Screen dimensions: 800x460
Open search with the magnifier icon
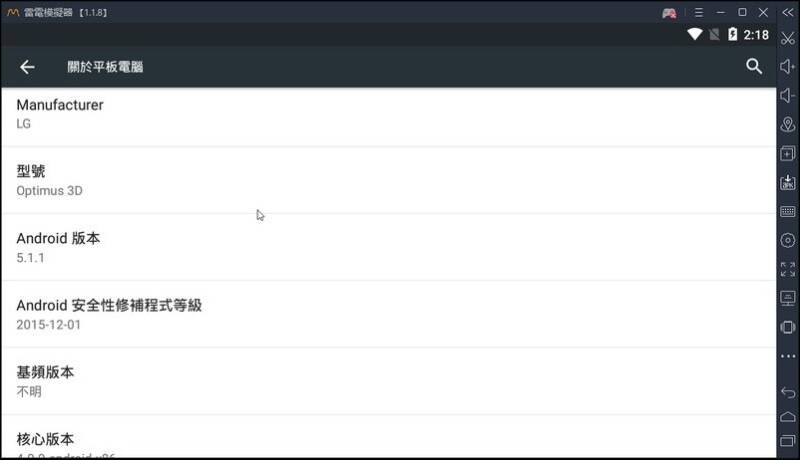coord(754,66)
